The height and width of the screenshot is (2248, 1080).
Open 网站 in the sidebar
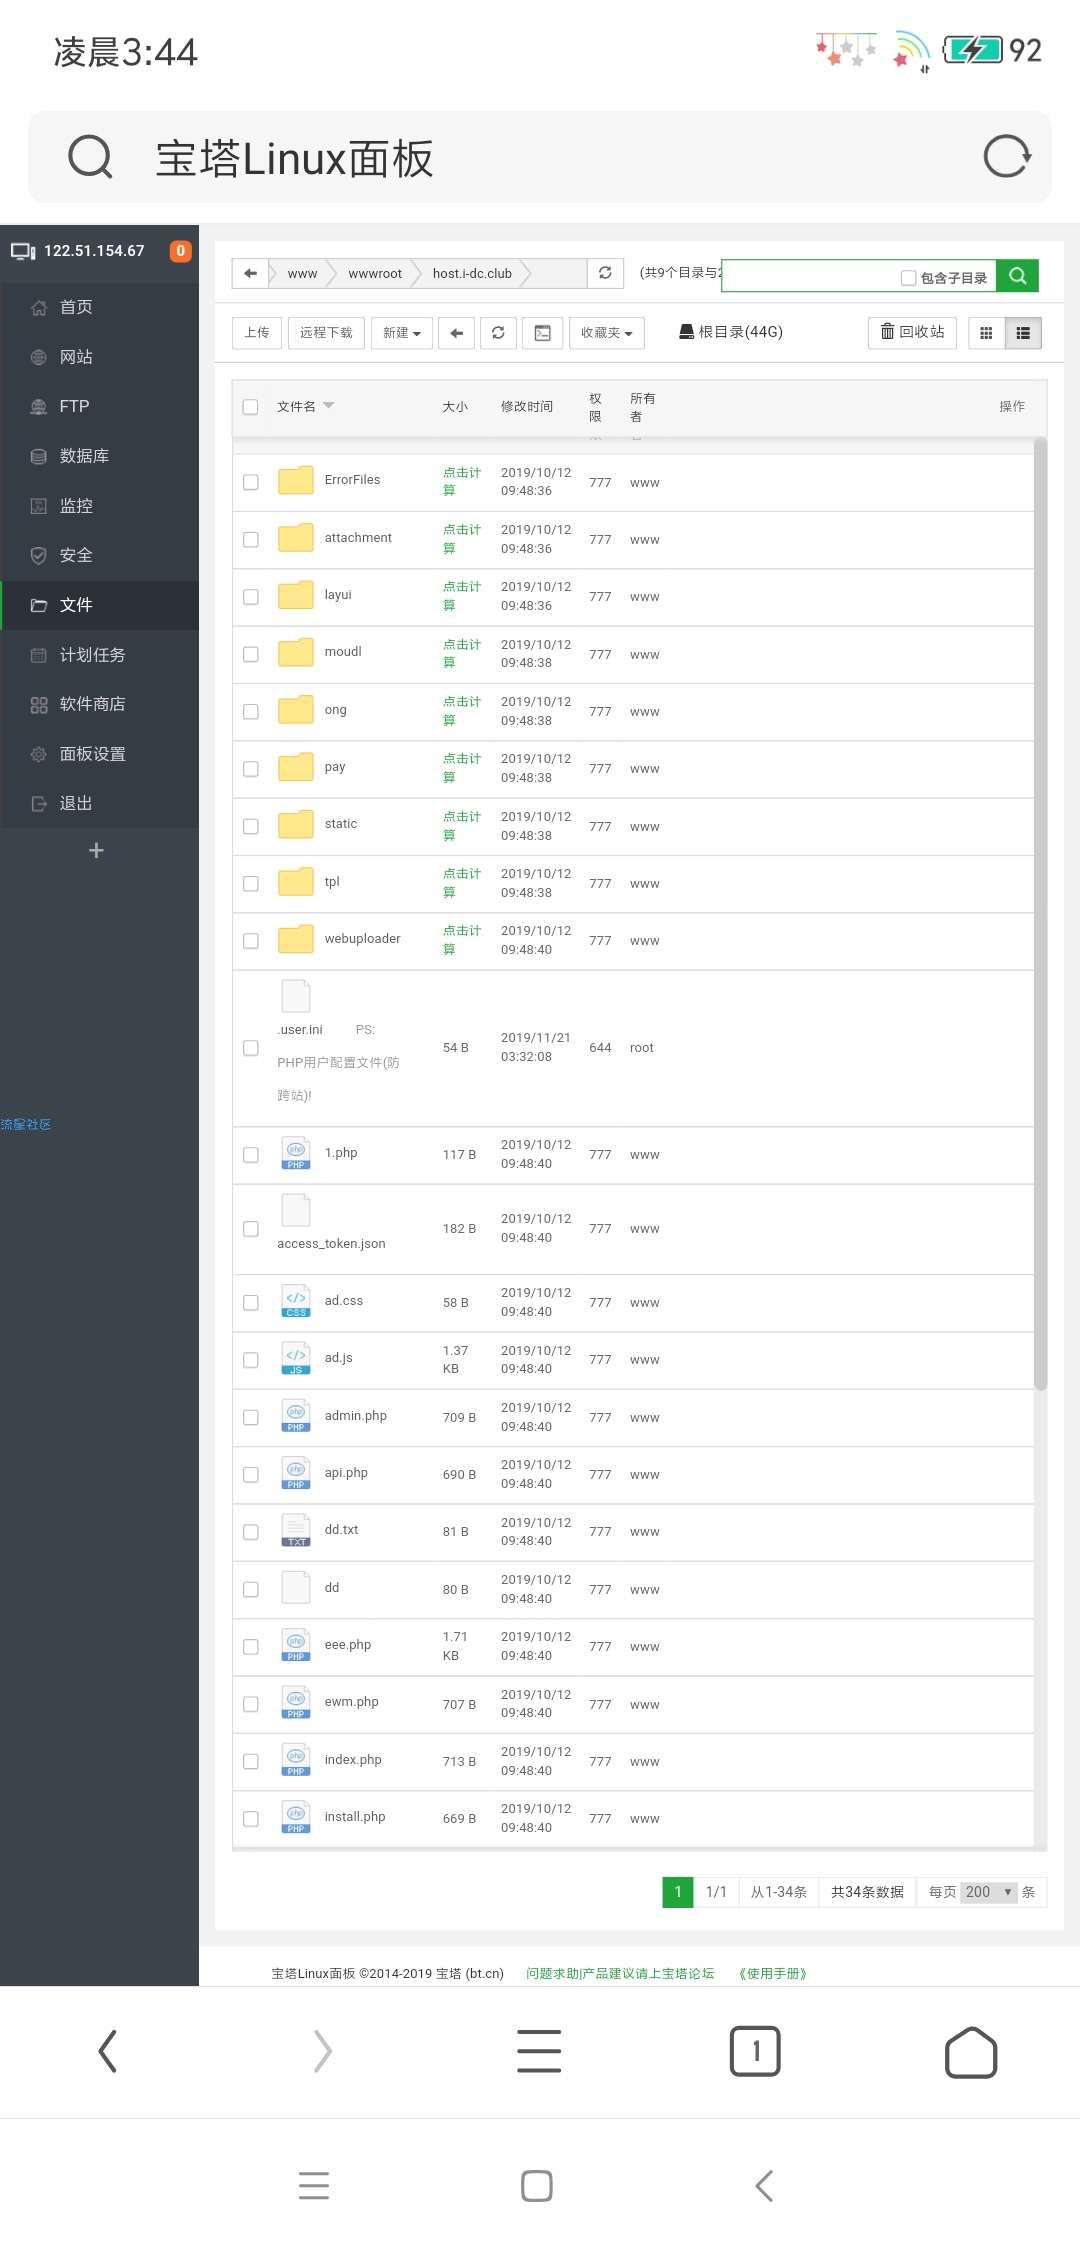[100, 357]
